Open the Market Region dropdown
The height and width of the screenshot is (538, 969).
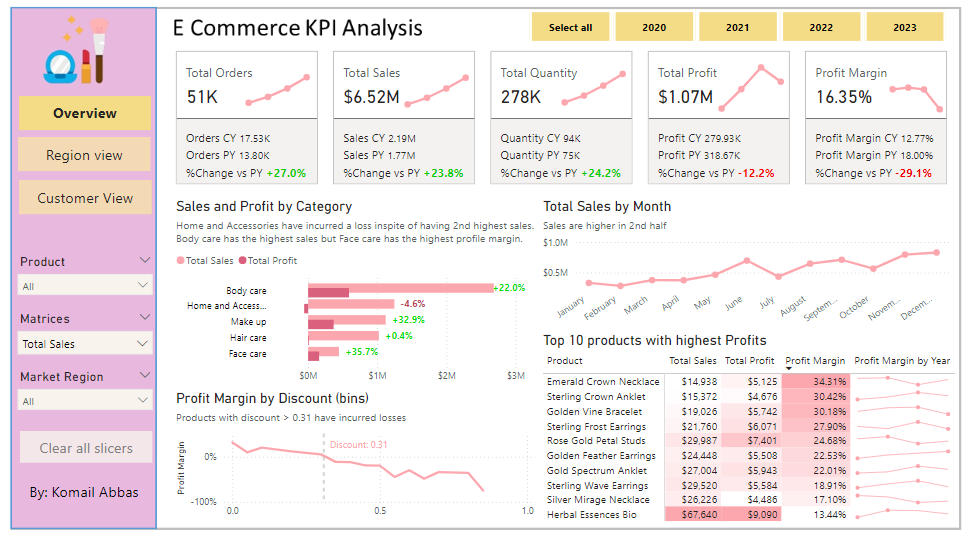(85, 401)
